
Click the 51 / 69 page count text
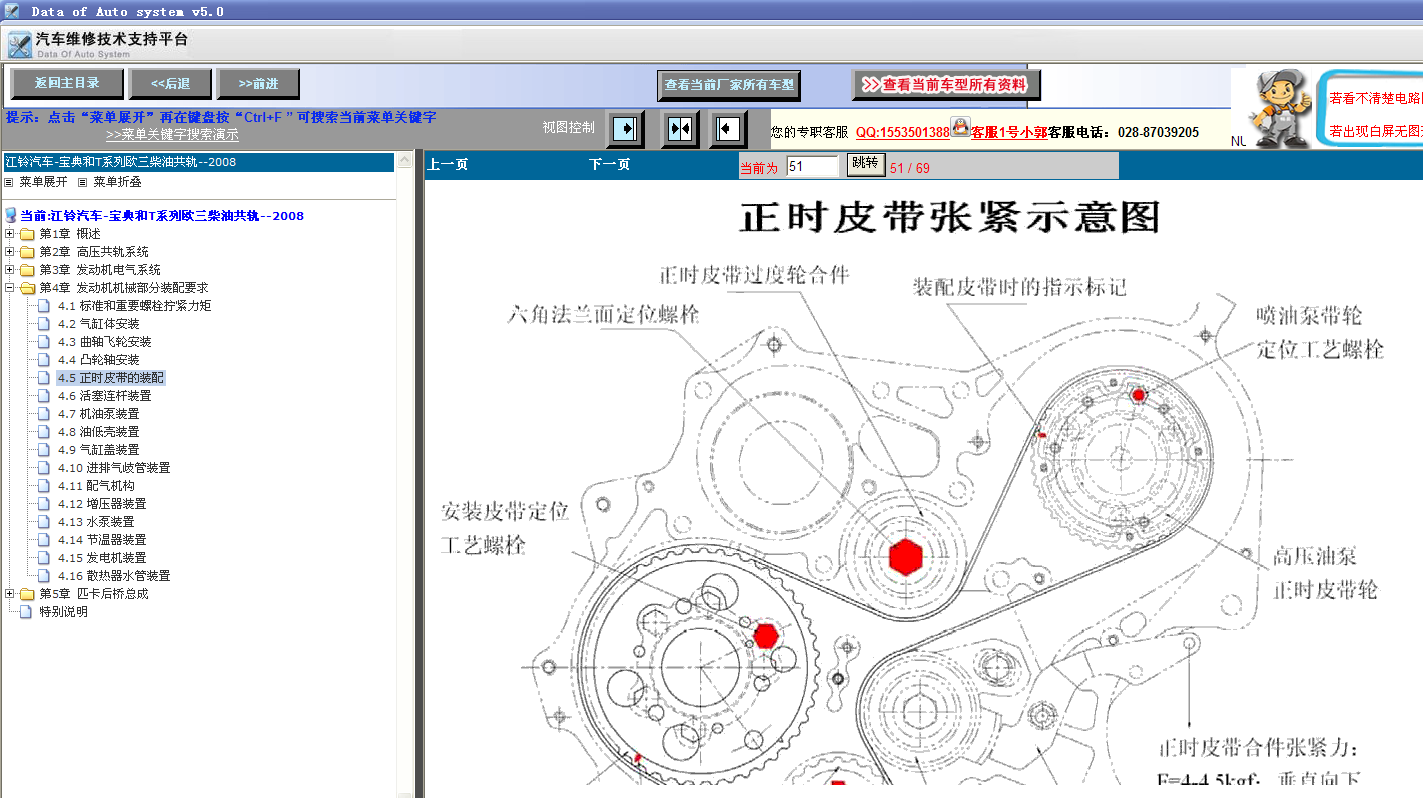(910, 168)
